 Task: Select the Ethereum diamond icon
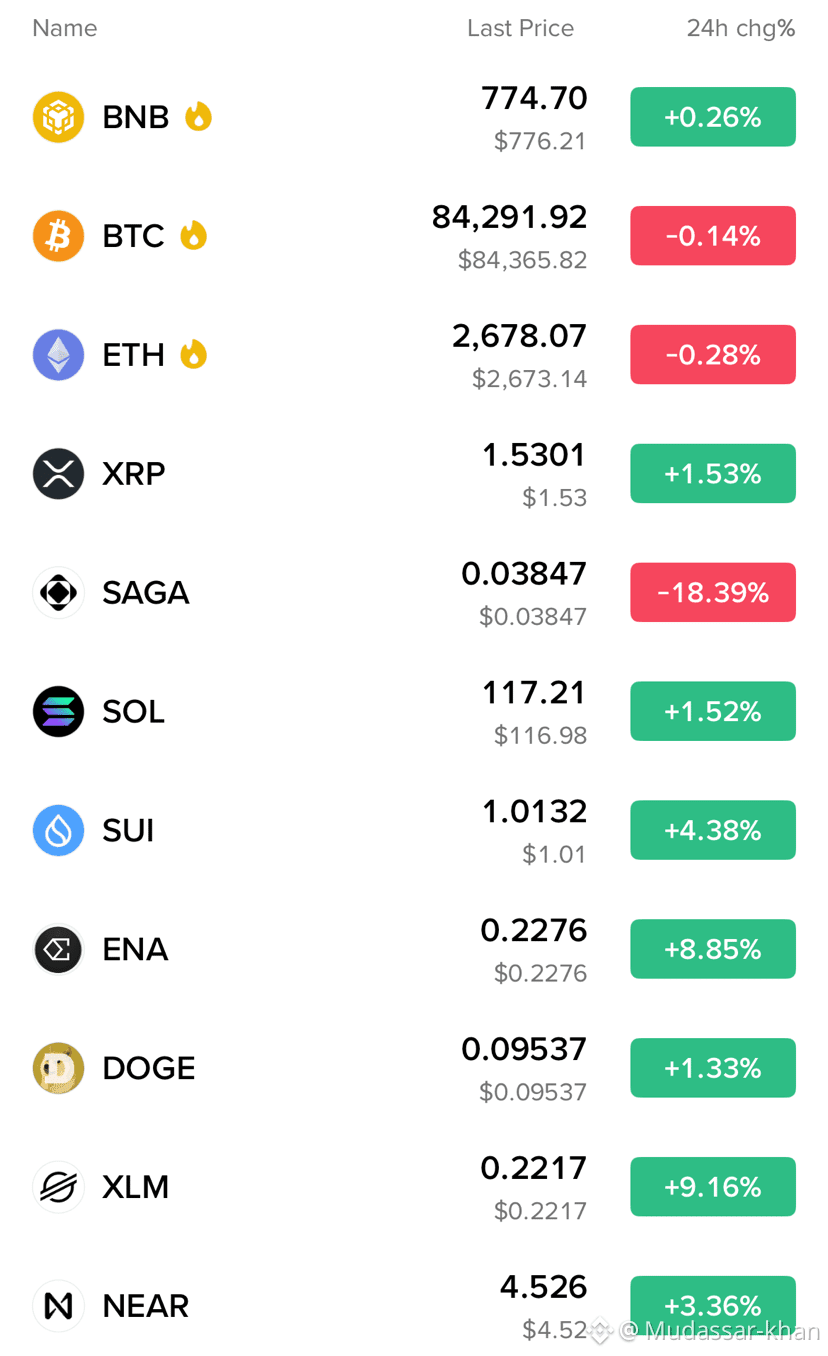click(58, 355)
